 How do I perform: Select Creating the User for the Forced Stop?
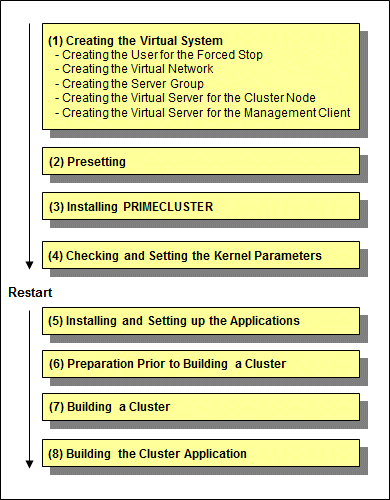(159, 55)
